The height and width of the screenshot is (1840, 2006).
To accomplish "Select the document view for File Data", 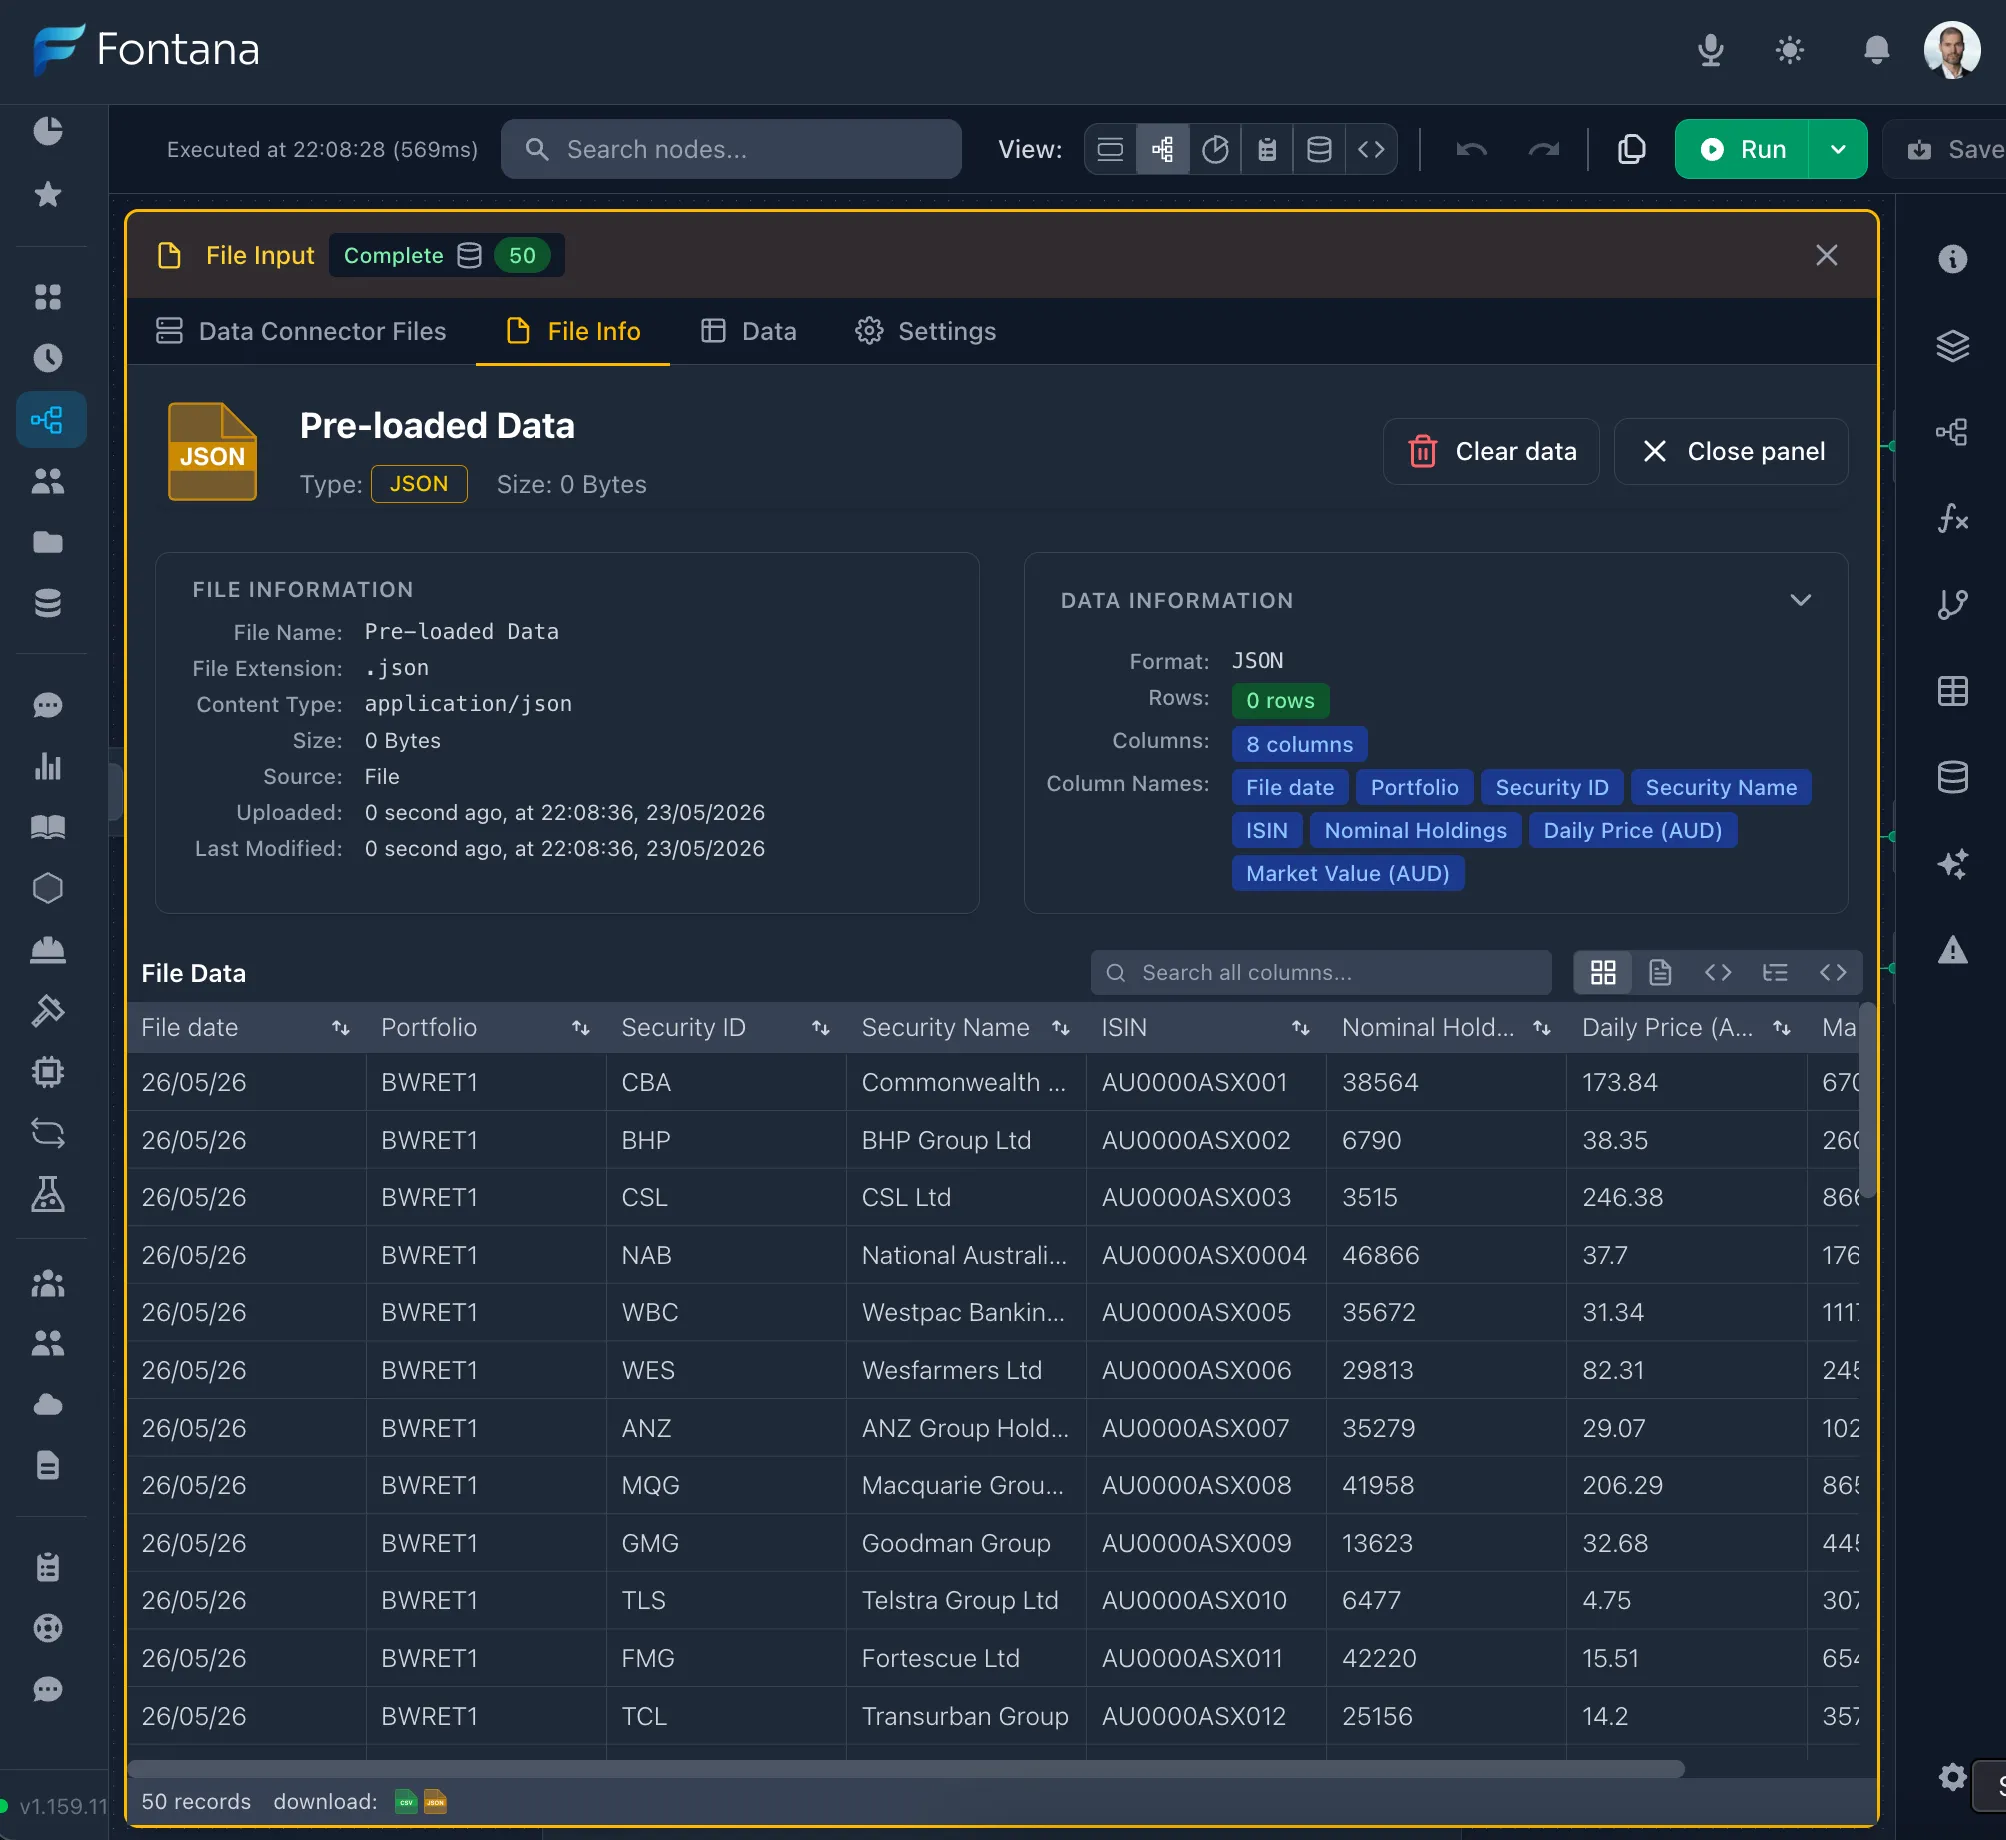I will (1660, 972).
